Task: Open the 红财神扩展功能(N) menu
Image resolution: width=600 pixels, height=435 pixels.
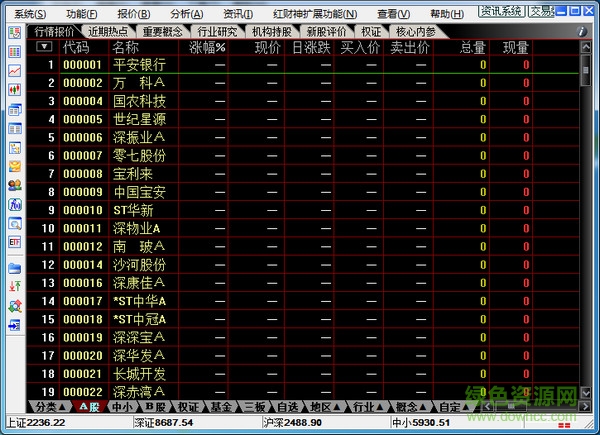Action: click(315, 14)
